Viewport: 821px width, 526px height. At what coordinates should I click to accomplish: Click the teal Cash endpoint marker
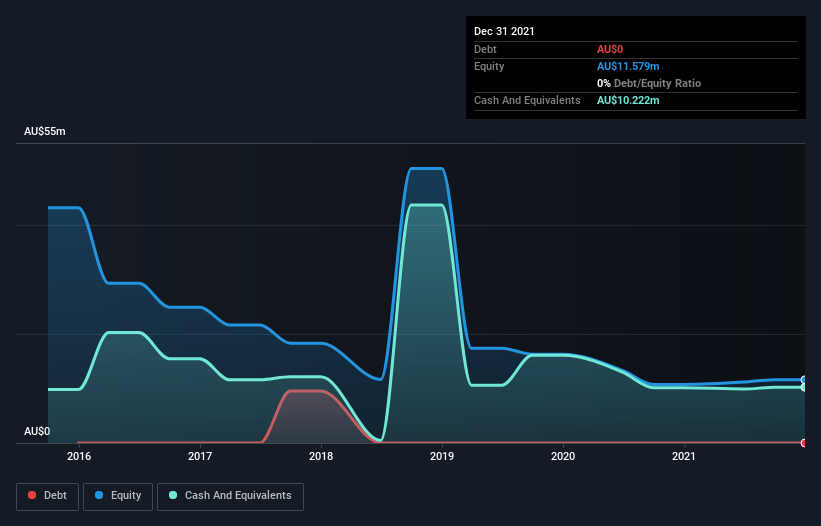[x=804, y=387]
